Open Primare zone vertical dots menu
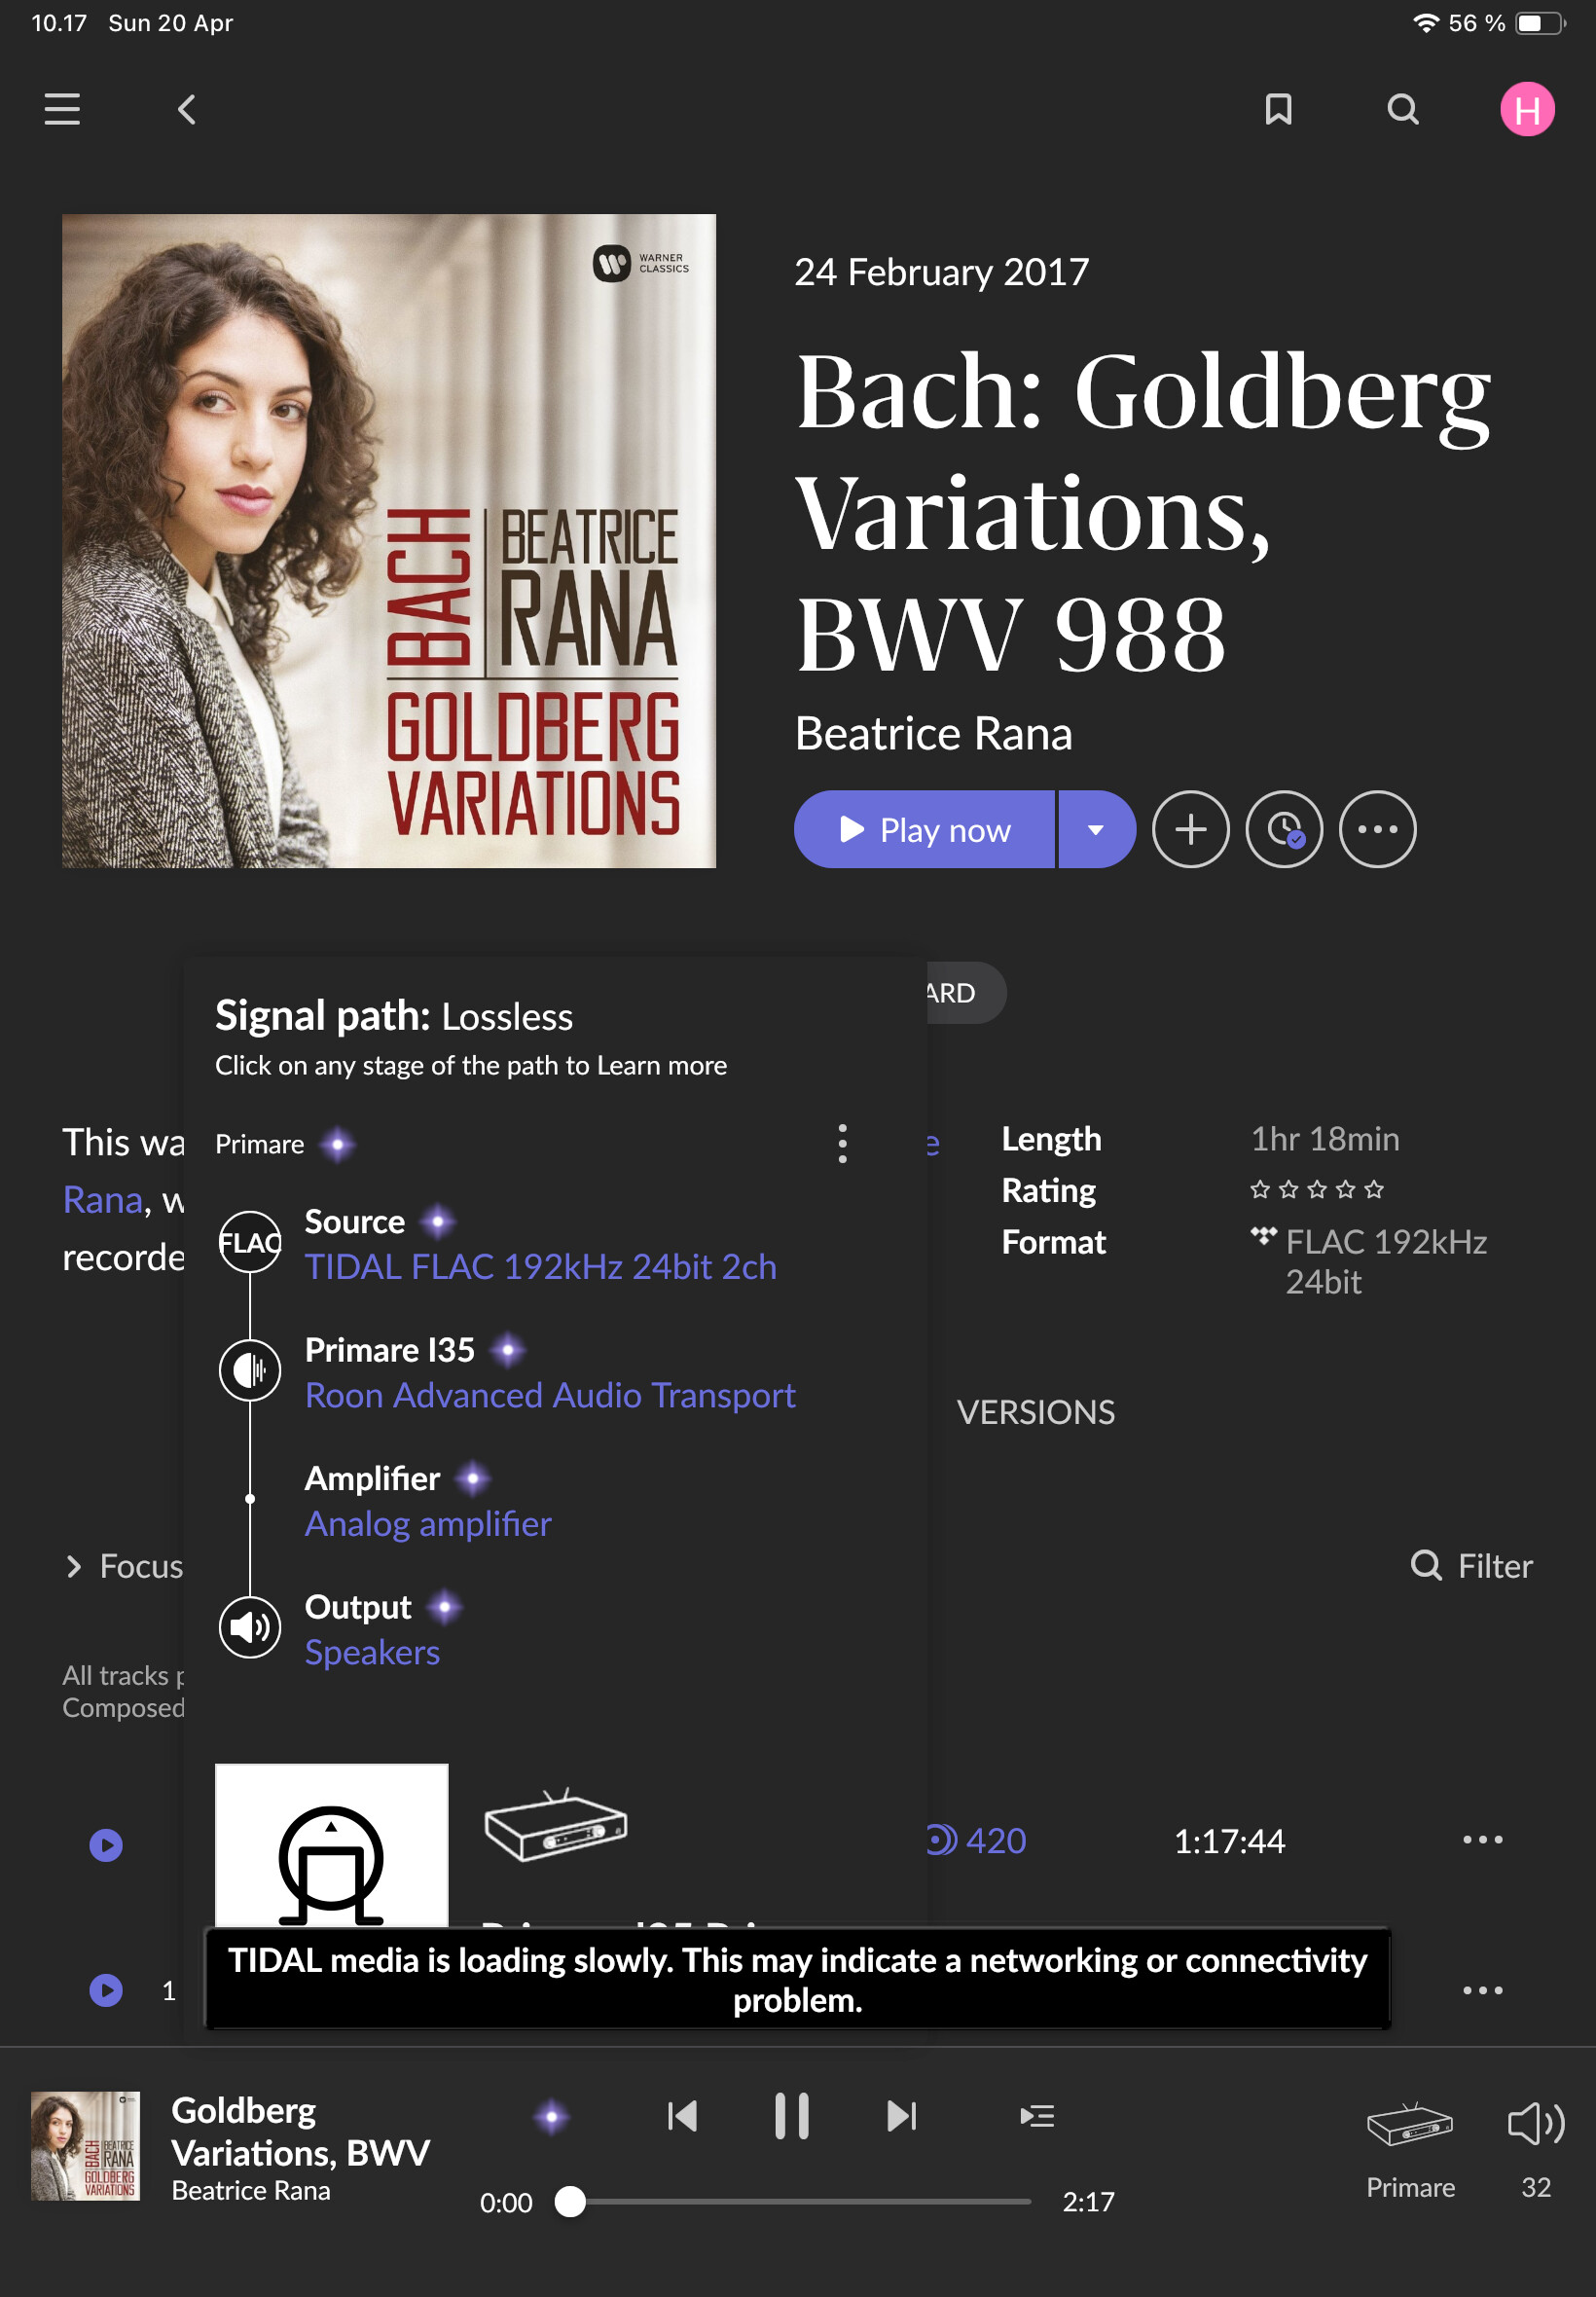This screenshot has height=2297, width=1596. coord(842,1143)
